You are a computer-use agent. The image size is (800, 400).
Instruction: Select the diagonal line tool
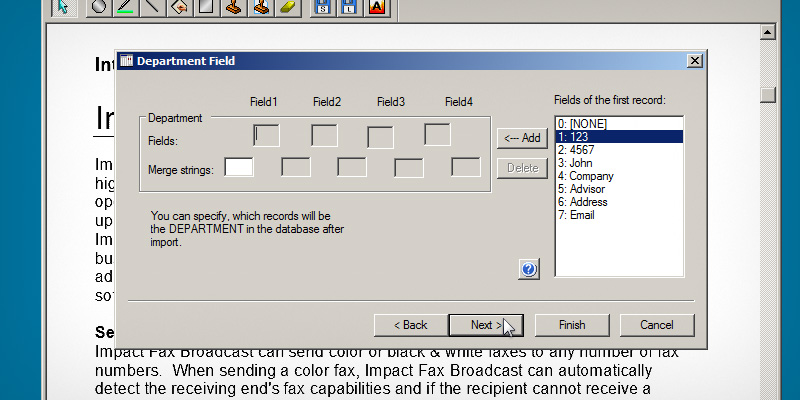(x=152, y=8)
